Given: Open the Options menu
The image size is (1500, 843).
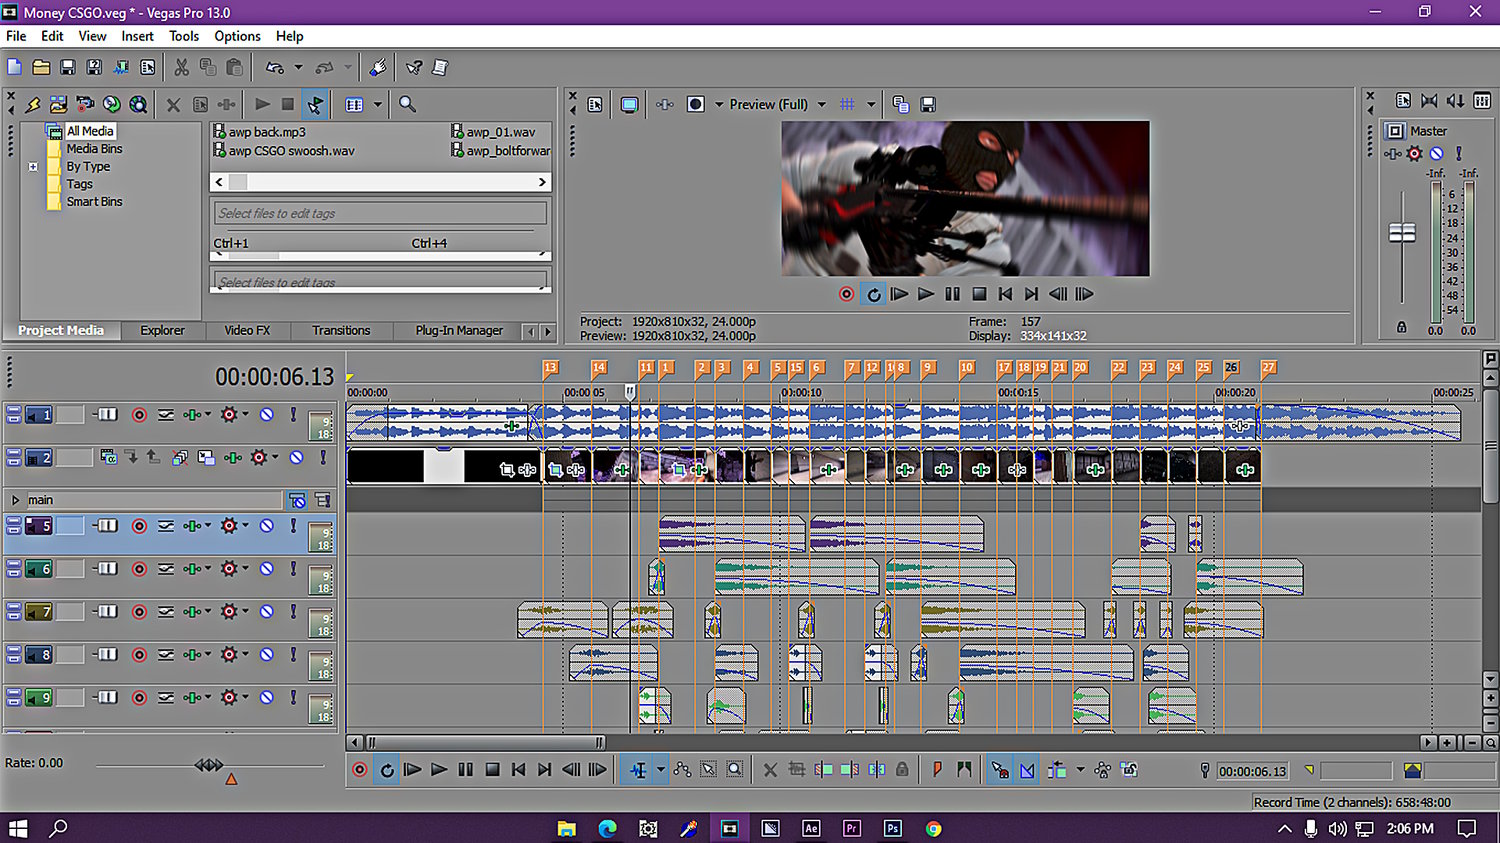Looking at the screenshot, I should pos(237,36).
